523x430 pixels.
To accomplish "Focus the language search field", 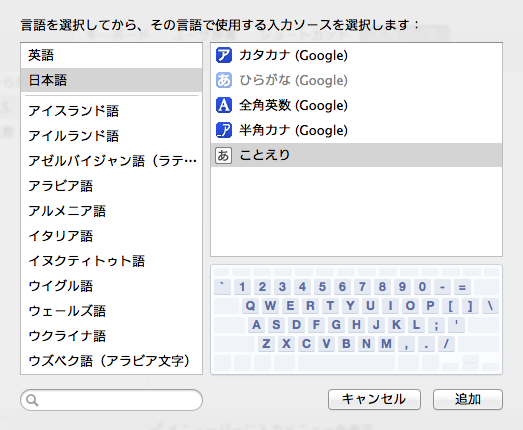I will pos(111,400).
